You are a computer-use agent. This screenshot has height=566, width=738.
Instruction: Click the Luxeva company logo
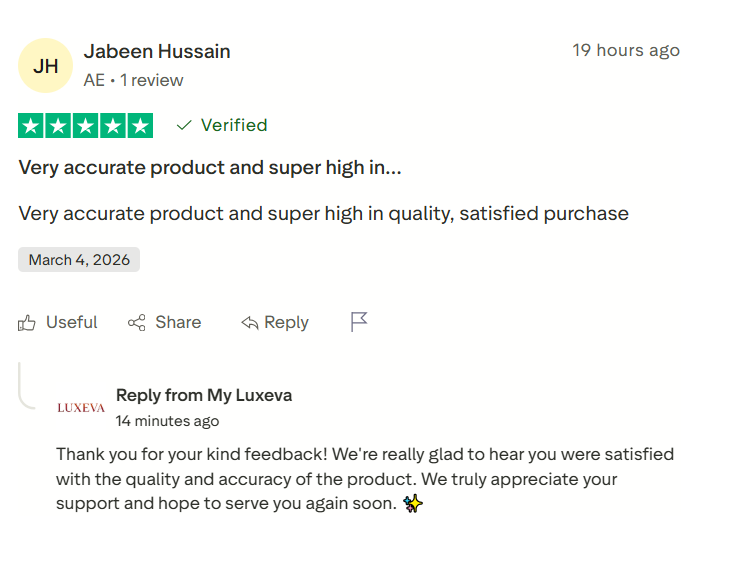(x=81, y=407)
